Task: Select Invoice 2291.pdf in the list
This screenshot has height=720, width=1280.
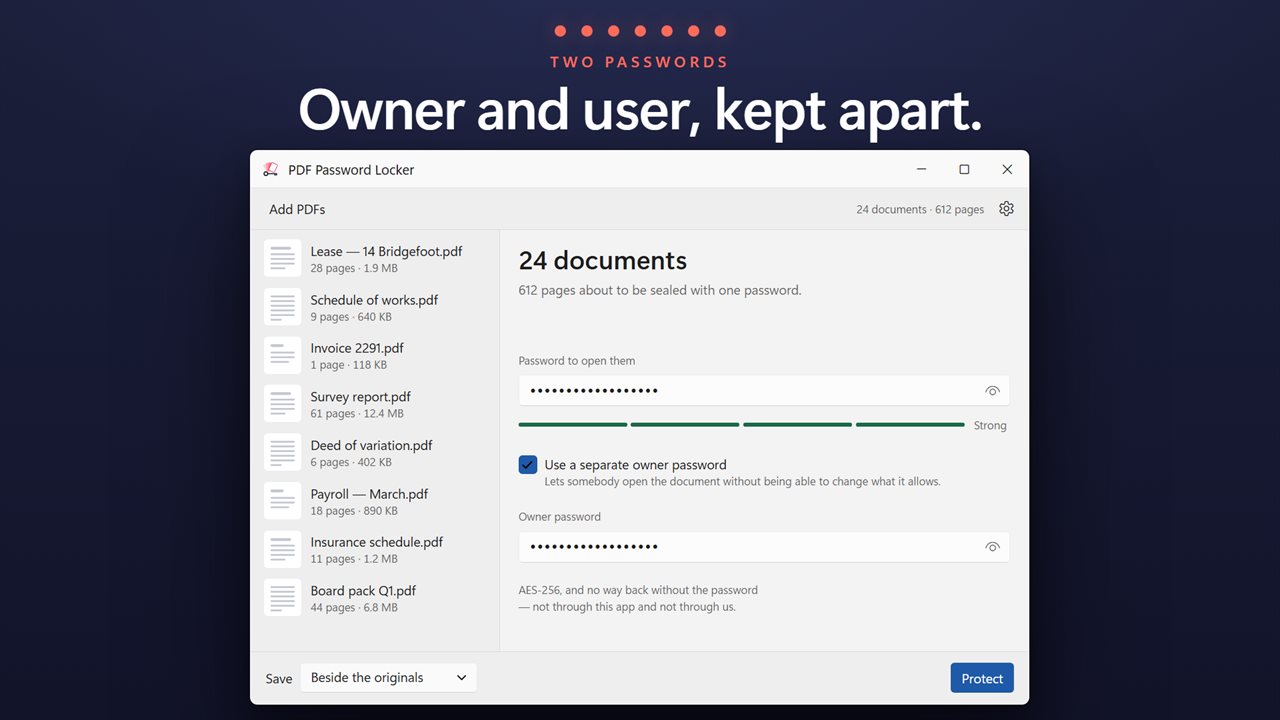Action: 357,348
